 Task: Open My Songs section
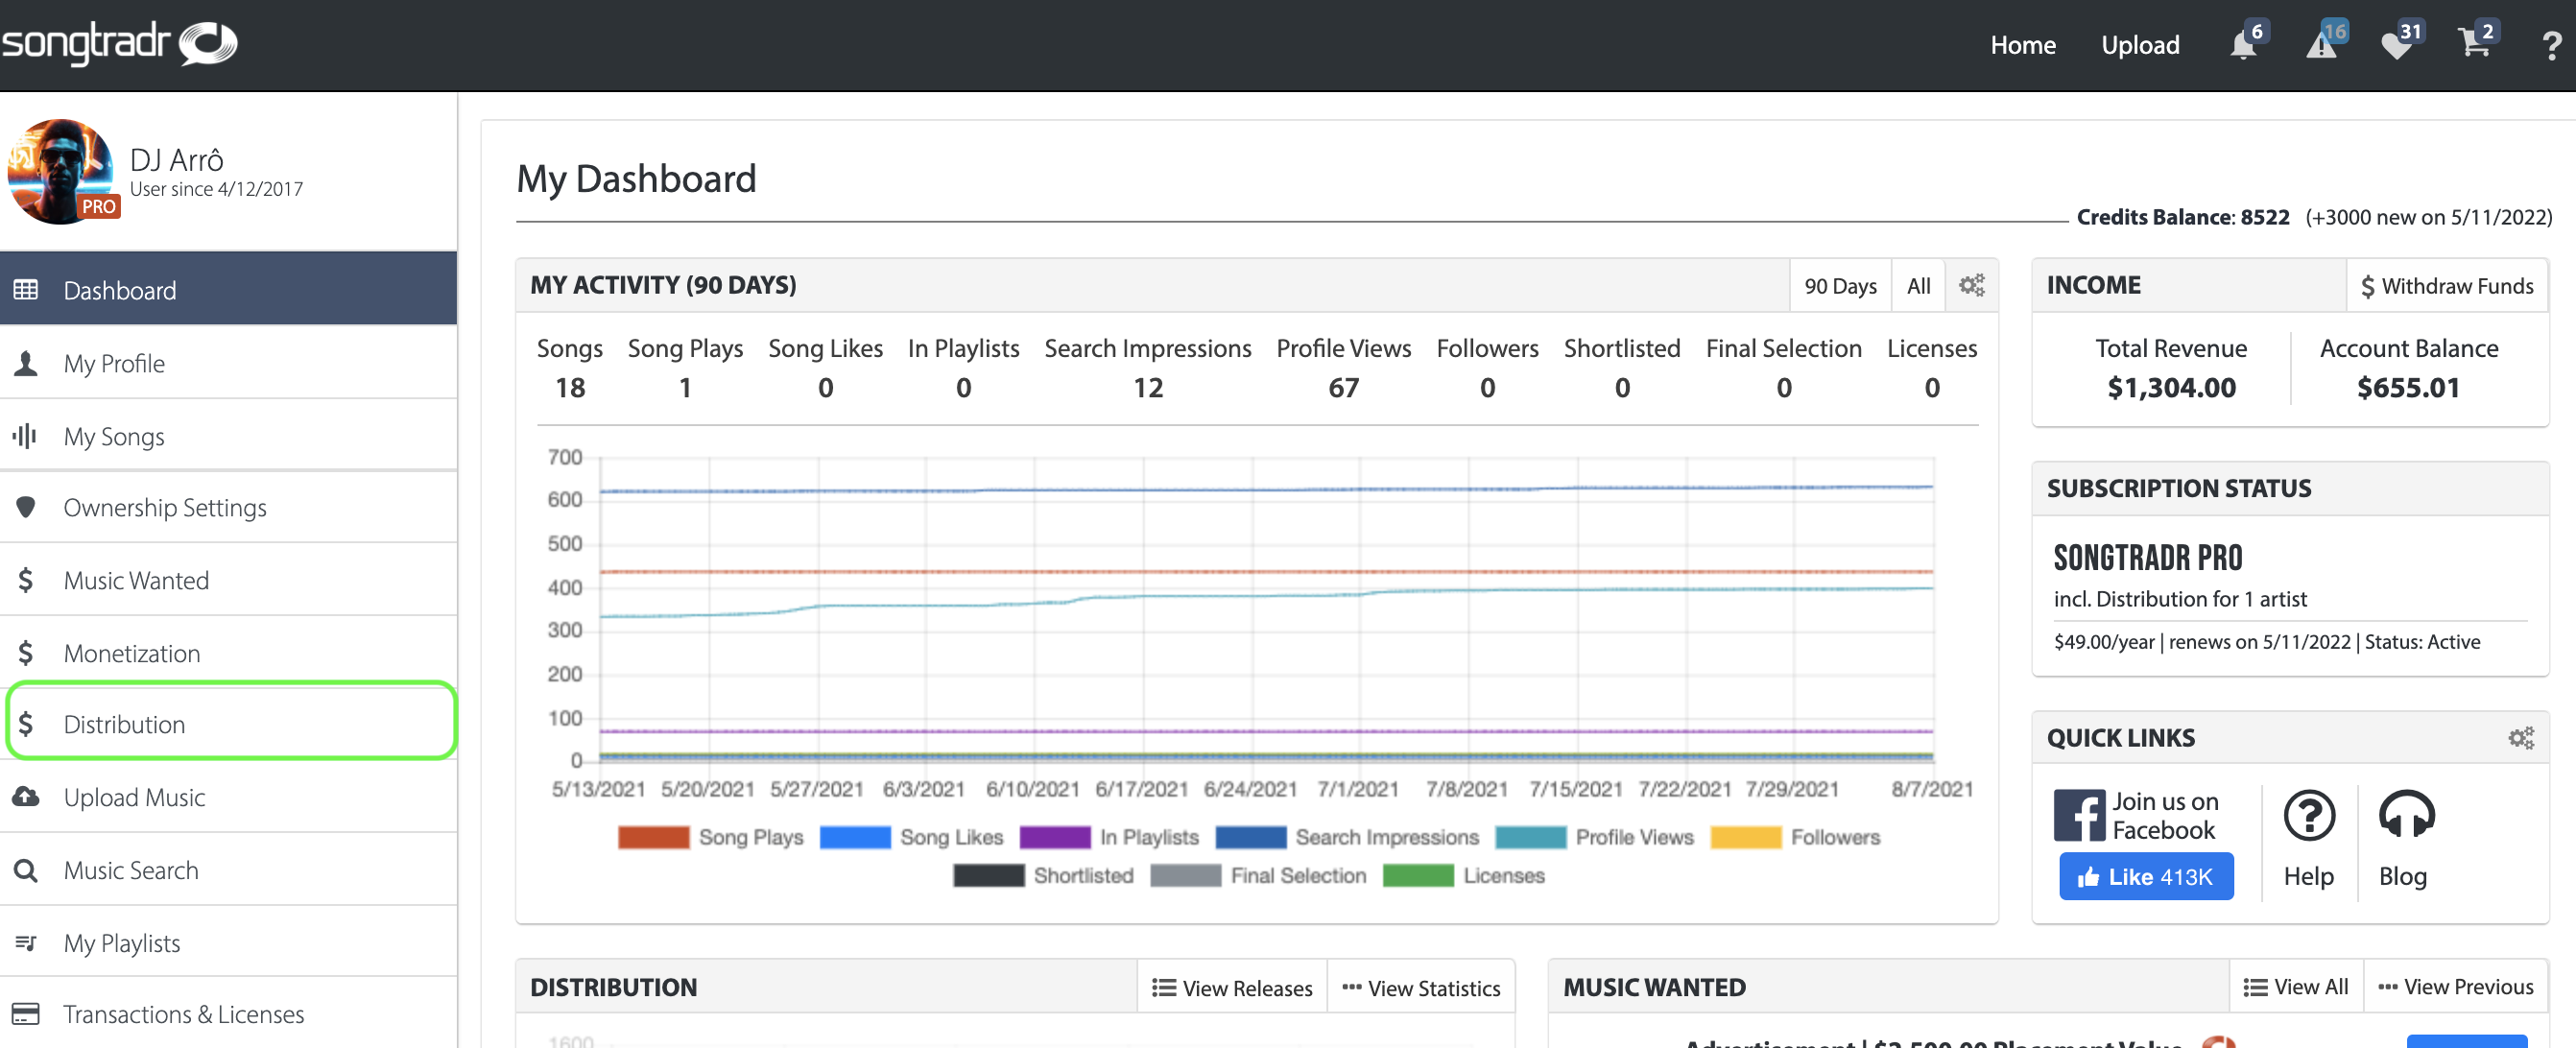[x=229, y=436]
